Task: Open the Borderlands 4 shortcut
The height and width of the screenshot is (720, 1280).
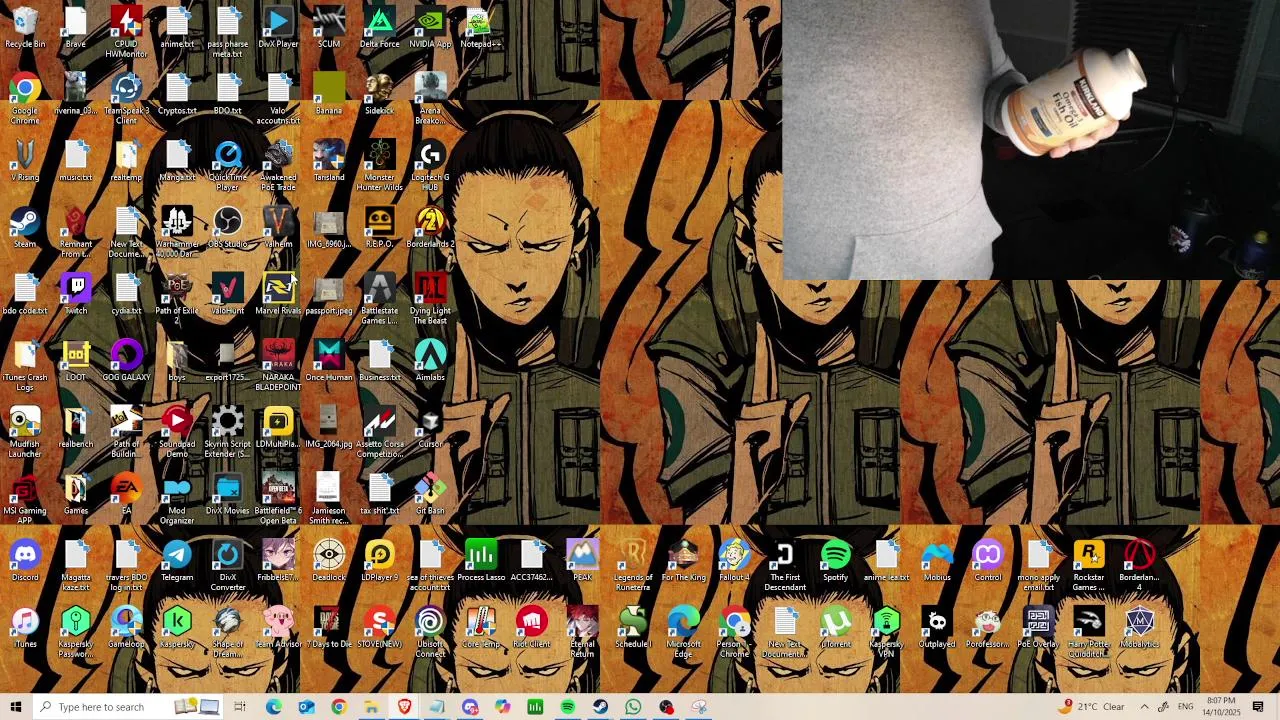Action: (1139, 566)
